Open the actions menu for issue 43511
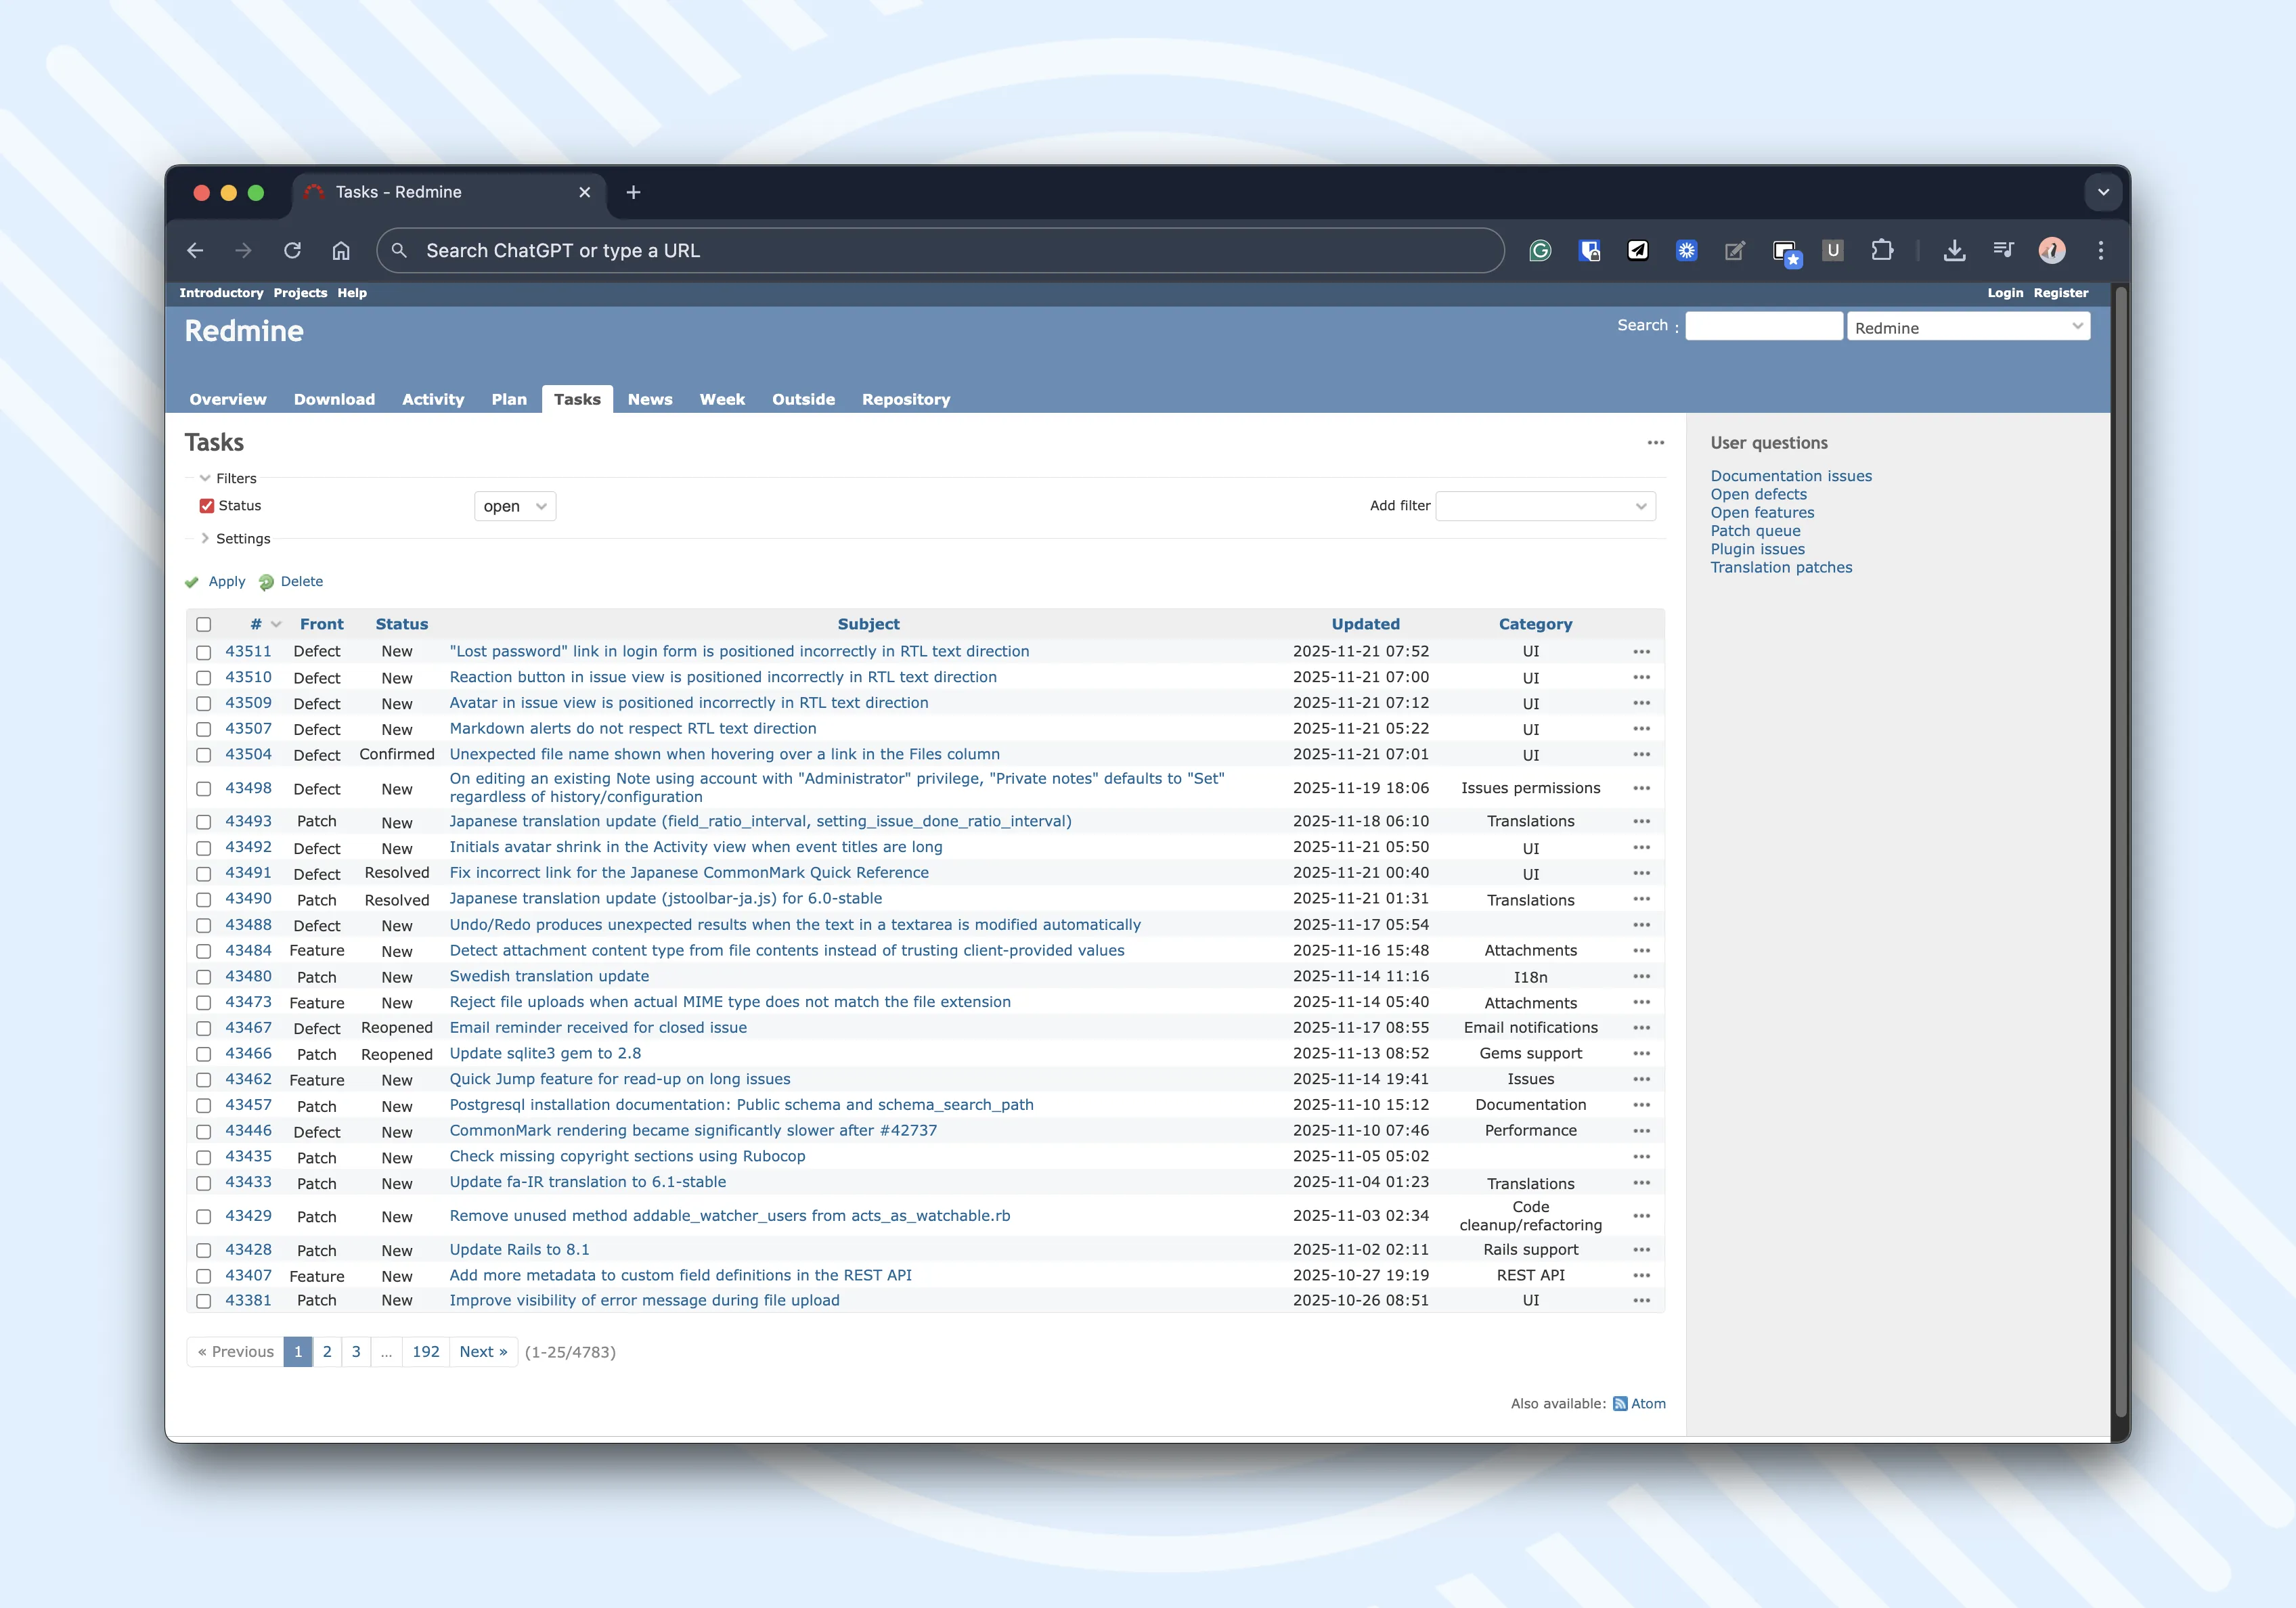2296x1608 pixels. point(1641,651)
